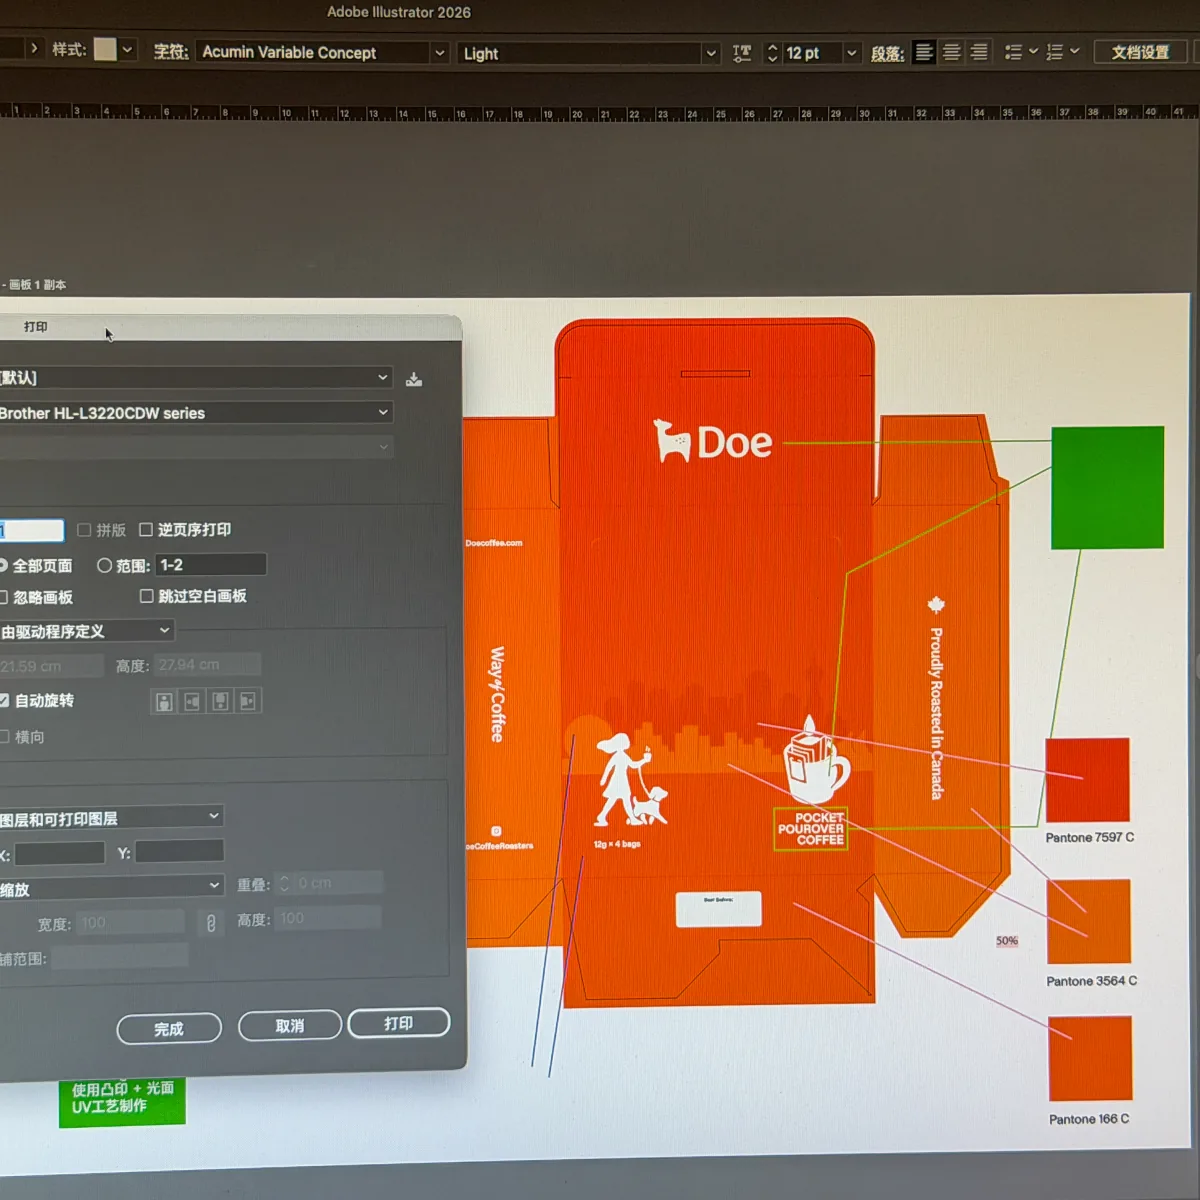The height and width of the screenshot is (1200, 1200).
Task: Click the 打印 print button
Action: [398, 1023]
